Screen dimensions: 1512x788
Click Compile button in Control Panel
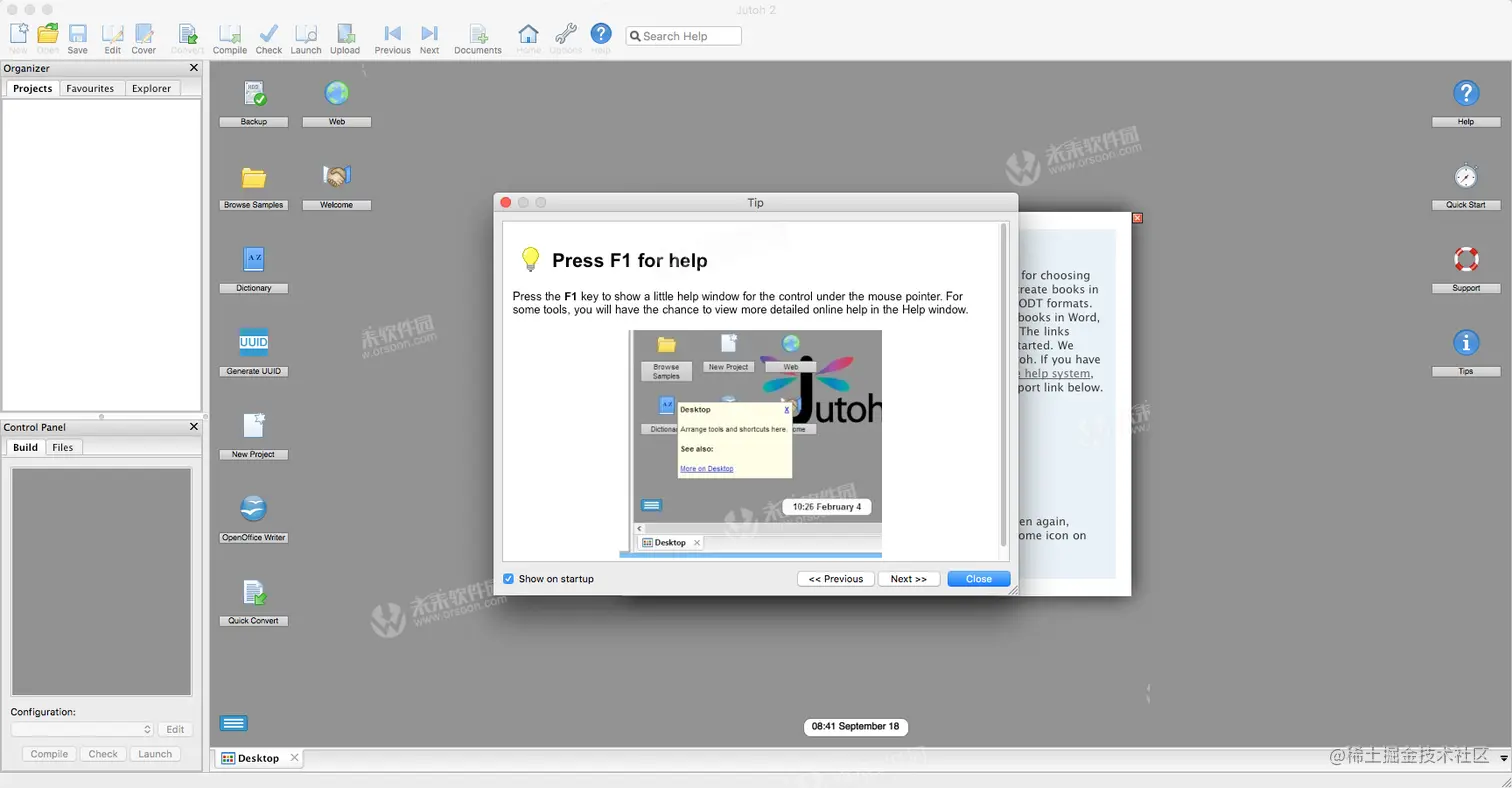pos(49,754)
